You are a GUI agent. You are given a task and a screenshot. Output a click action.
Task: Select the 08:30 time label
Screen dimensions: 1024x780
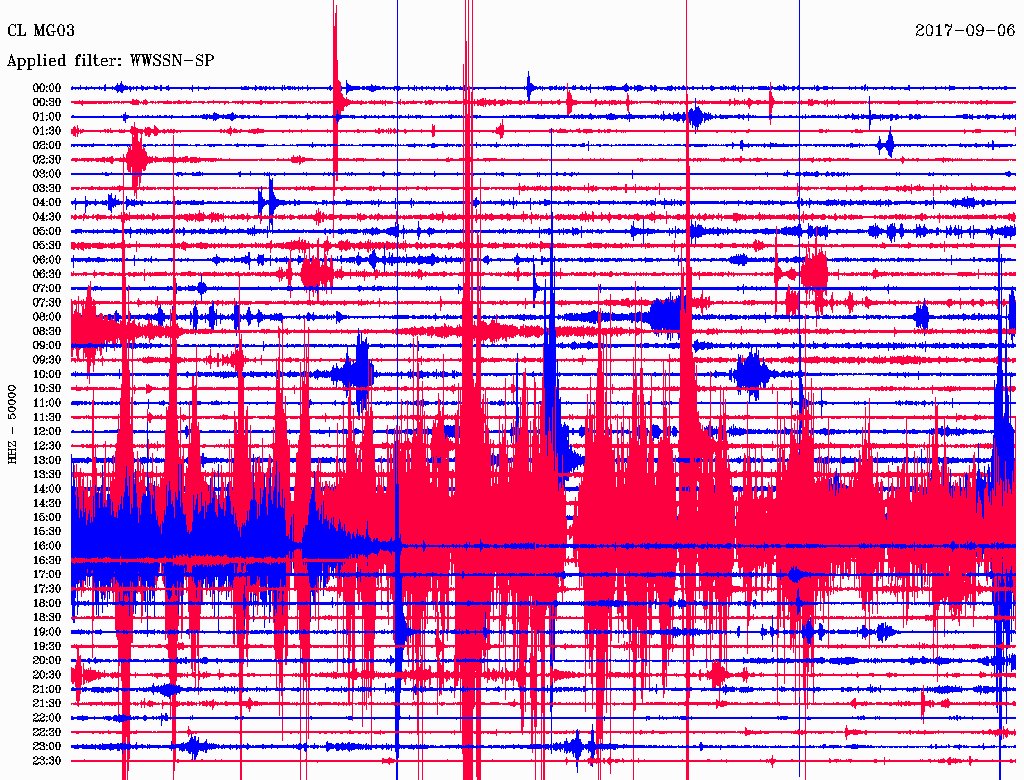47,331
